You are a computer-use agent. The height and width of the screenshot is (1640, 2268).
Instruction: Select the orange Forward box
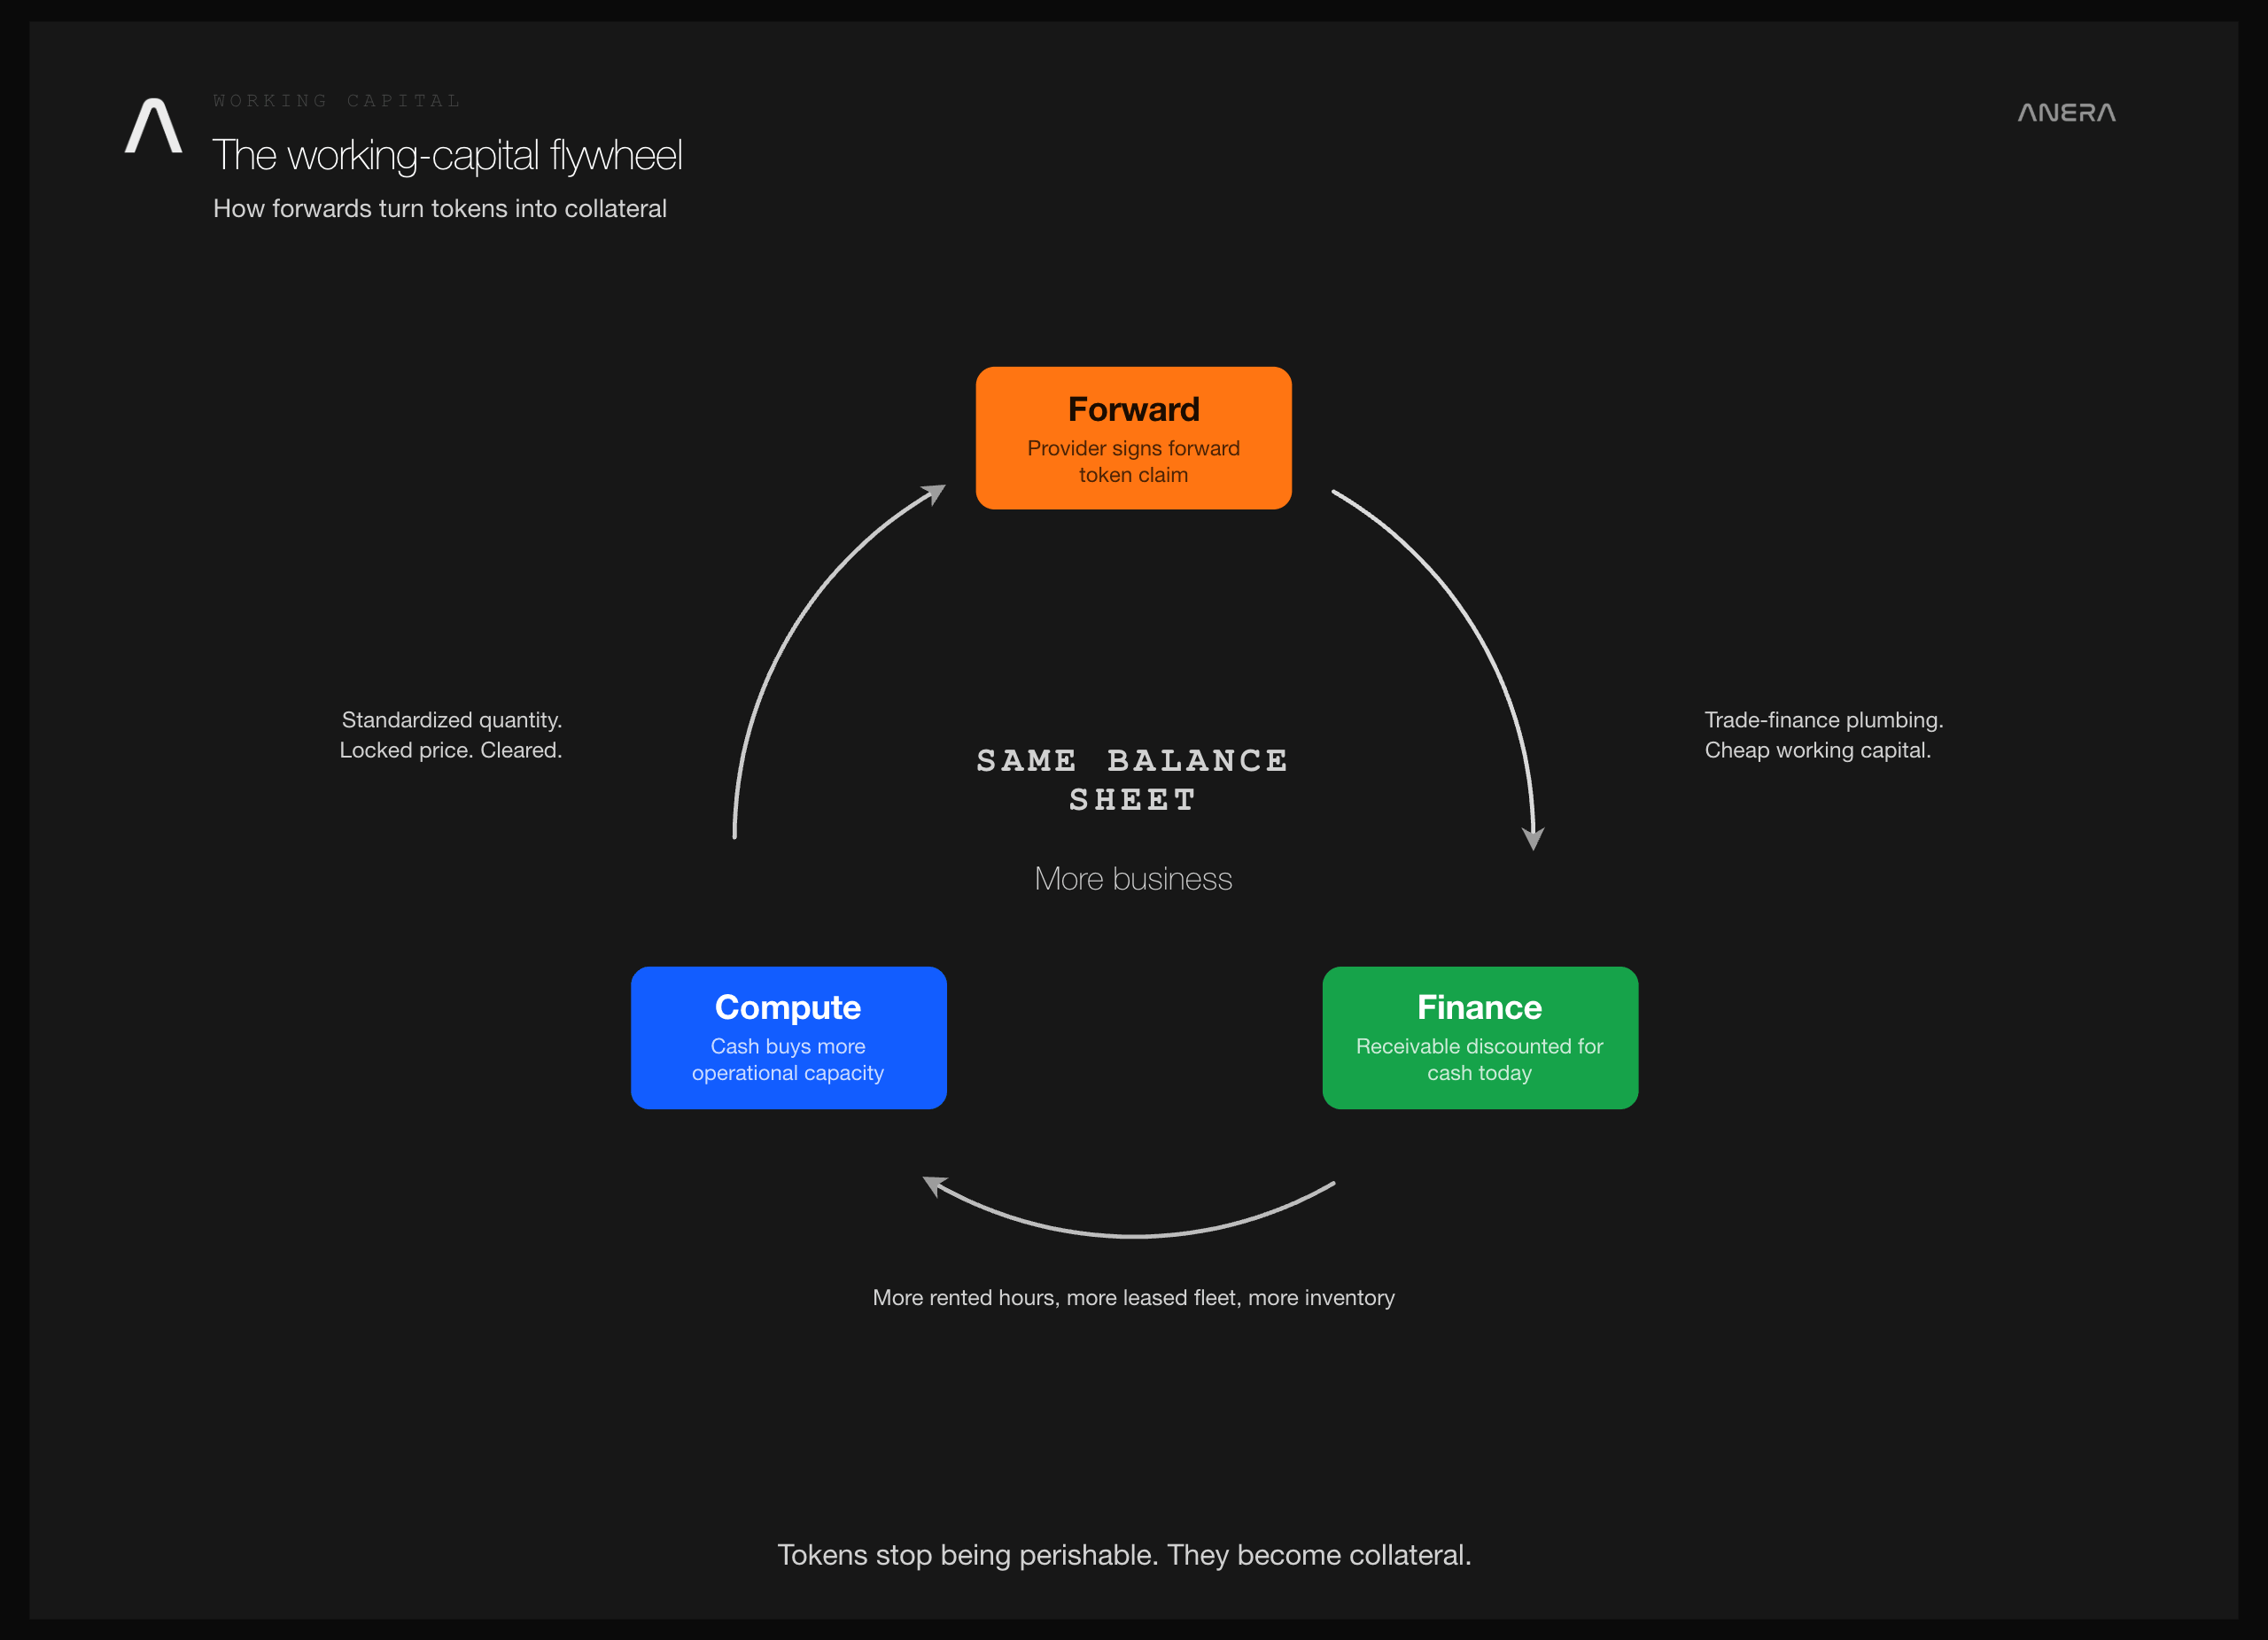1133,438
